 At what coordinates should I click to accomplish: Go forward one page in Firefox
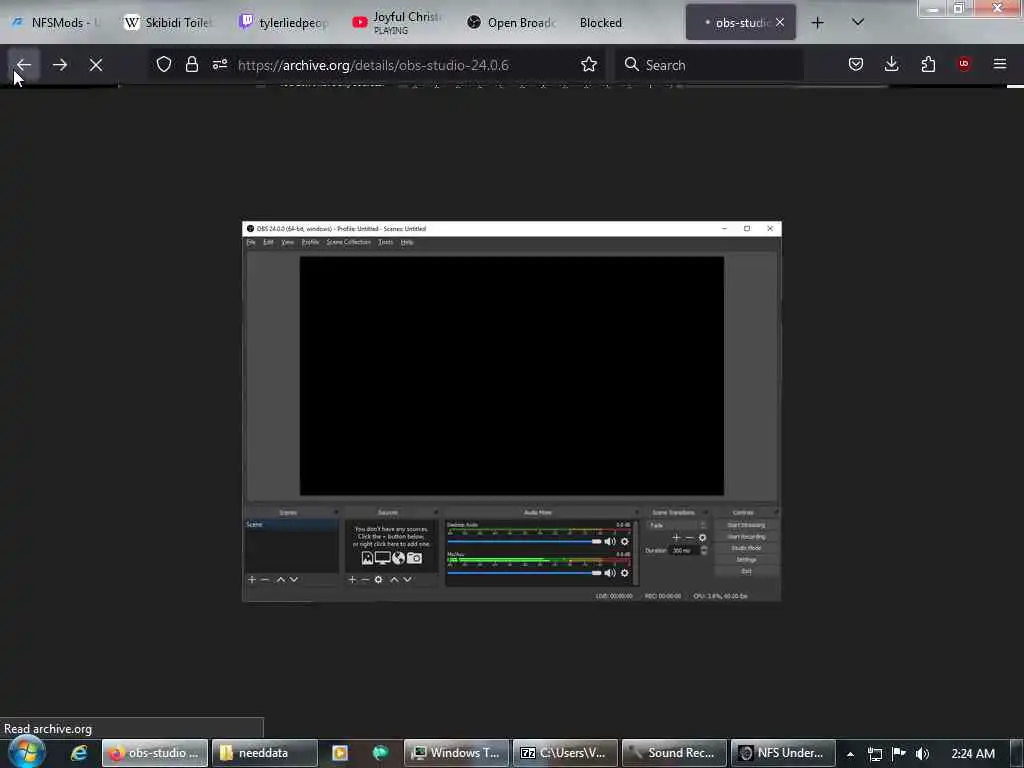tap(59, 65)
